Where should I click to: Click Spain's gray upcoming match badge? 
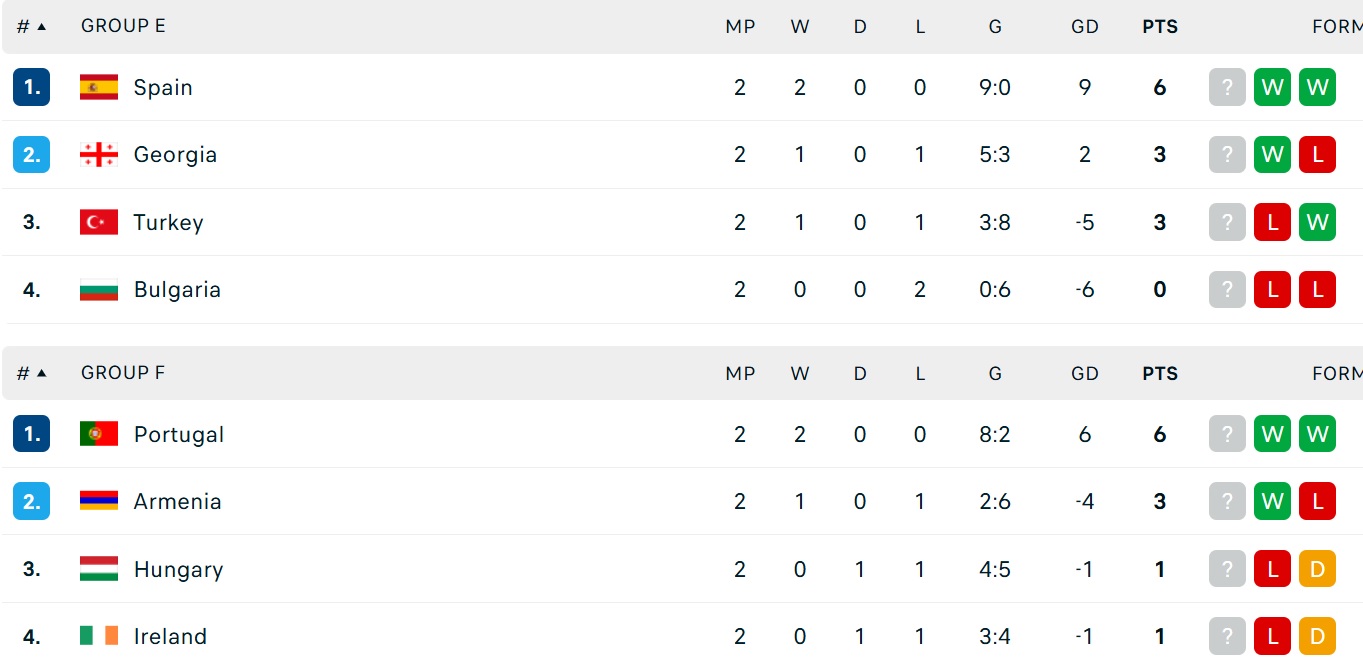click(1227, 87)
